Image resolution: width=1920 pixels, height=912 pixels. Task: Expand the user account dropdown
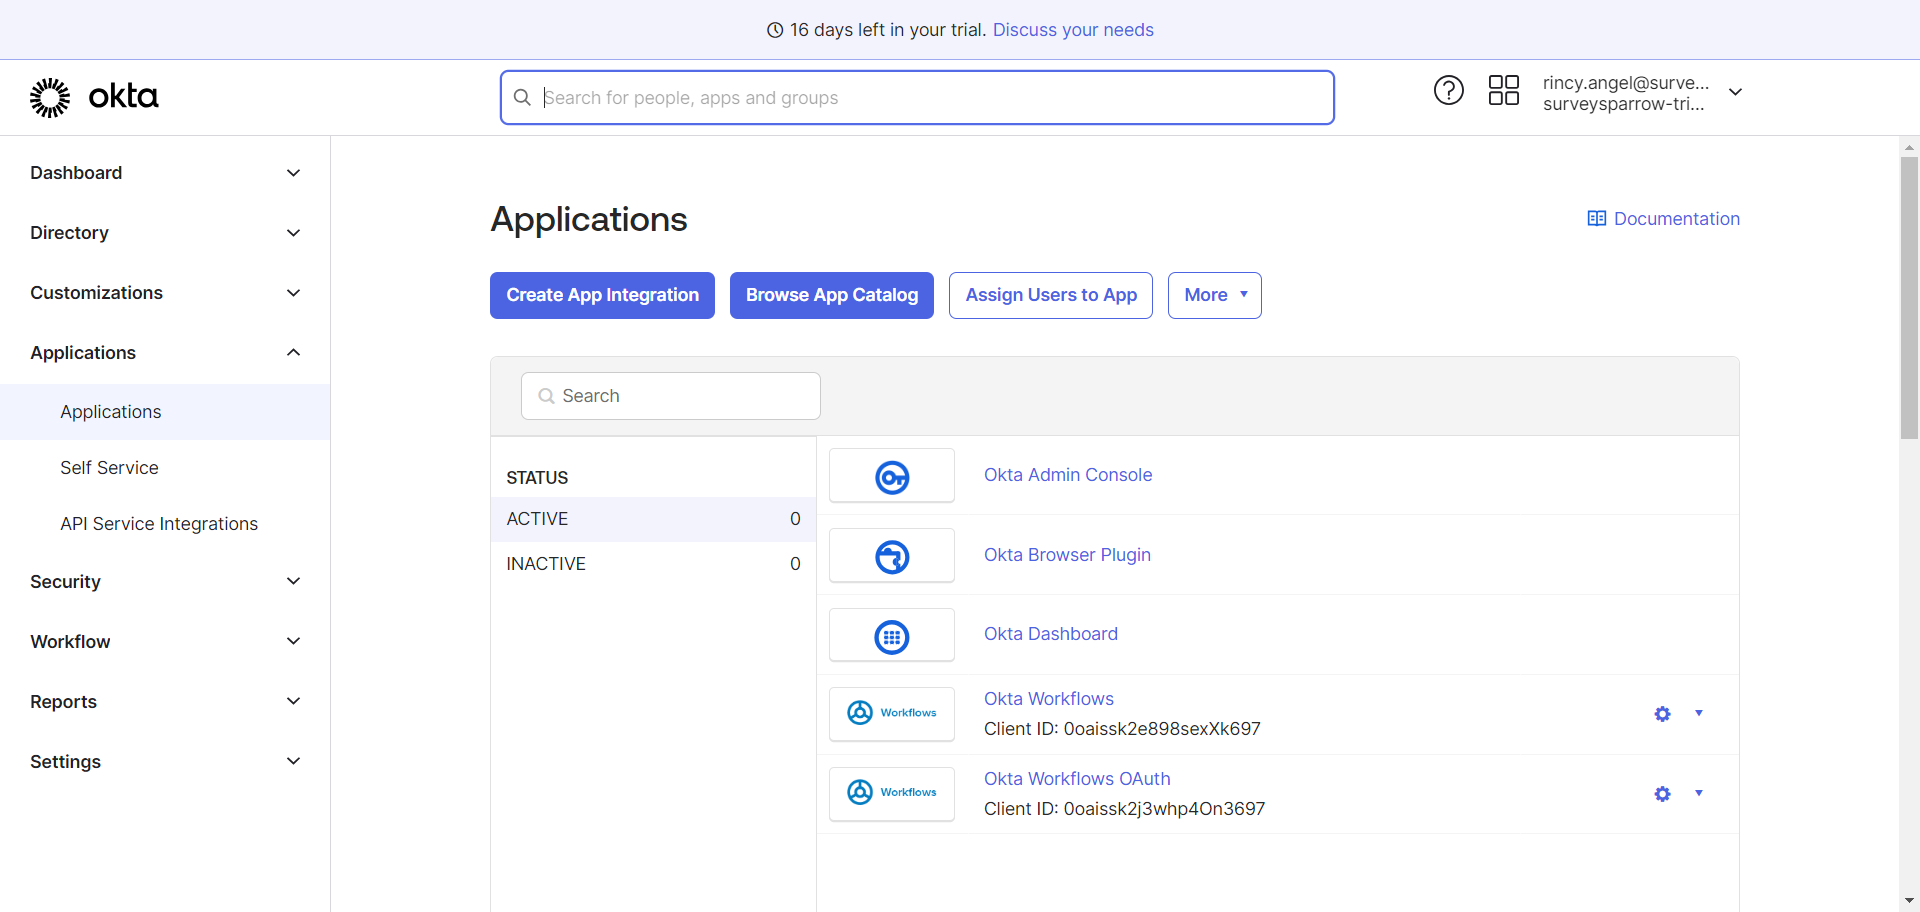(x=1736, y=92)
